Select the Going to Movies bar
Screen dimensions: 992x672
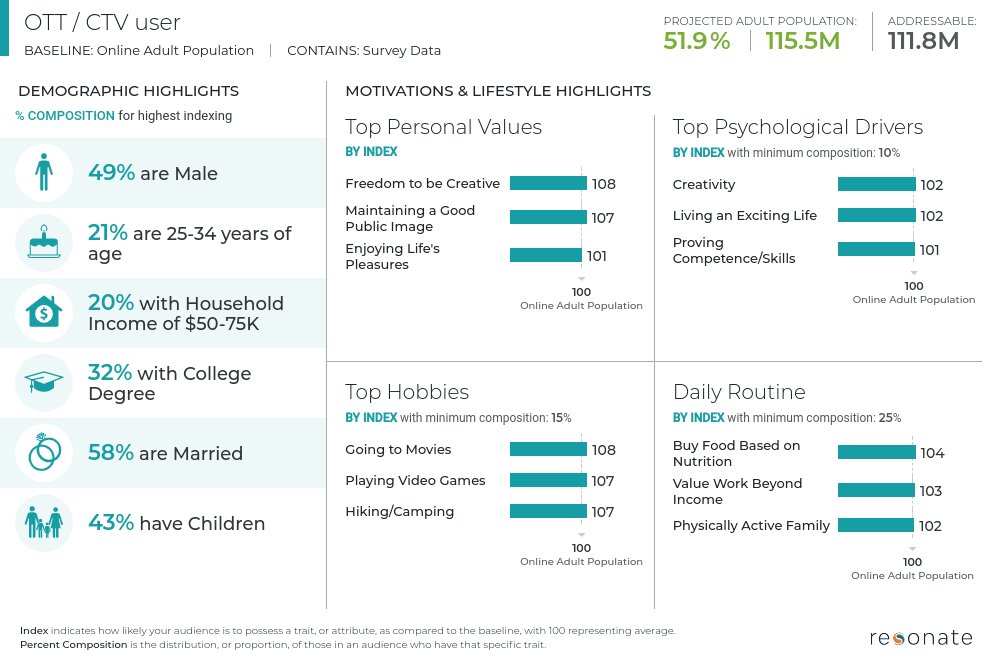pyautogui.click(x=549, y=449)
